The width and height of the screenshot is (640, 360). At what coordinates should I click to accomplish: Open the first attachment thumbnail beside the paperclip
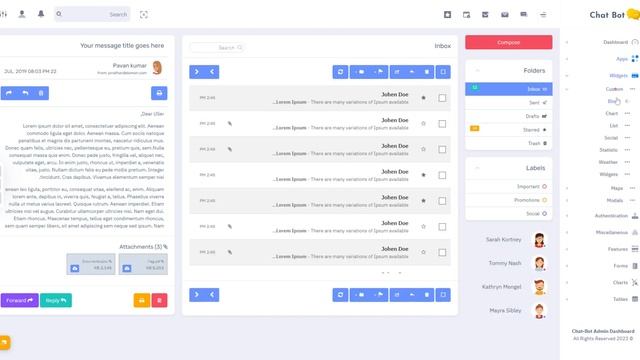click(143, 264)
